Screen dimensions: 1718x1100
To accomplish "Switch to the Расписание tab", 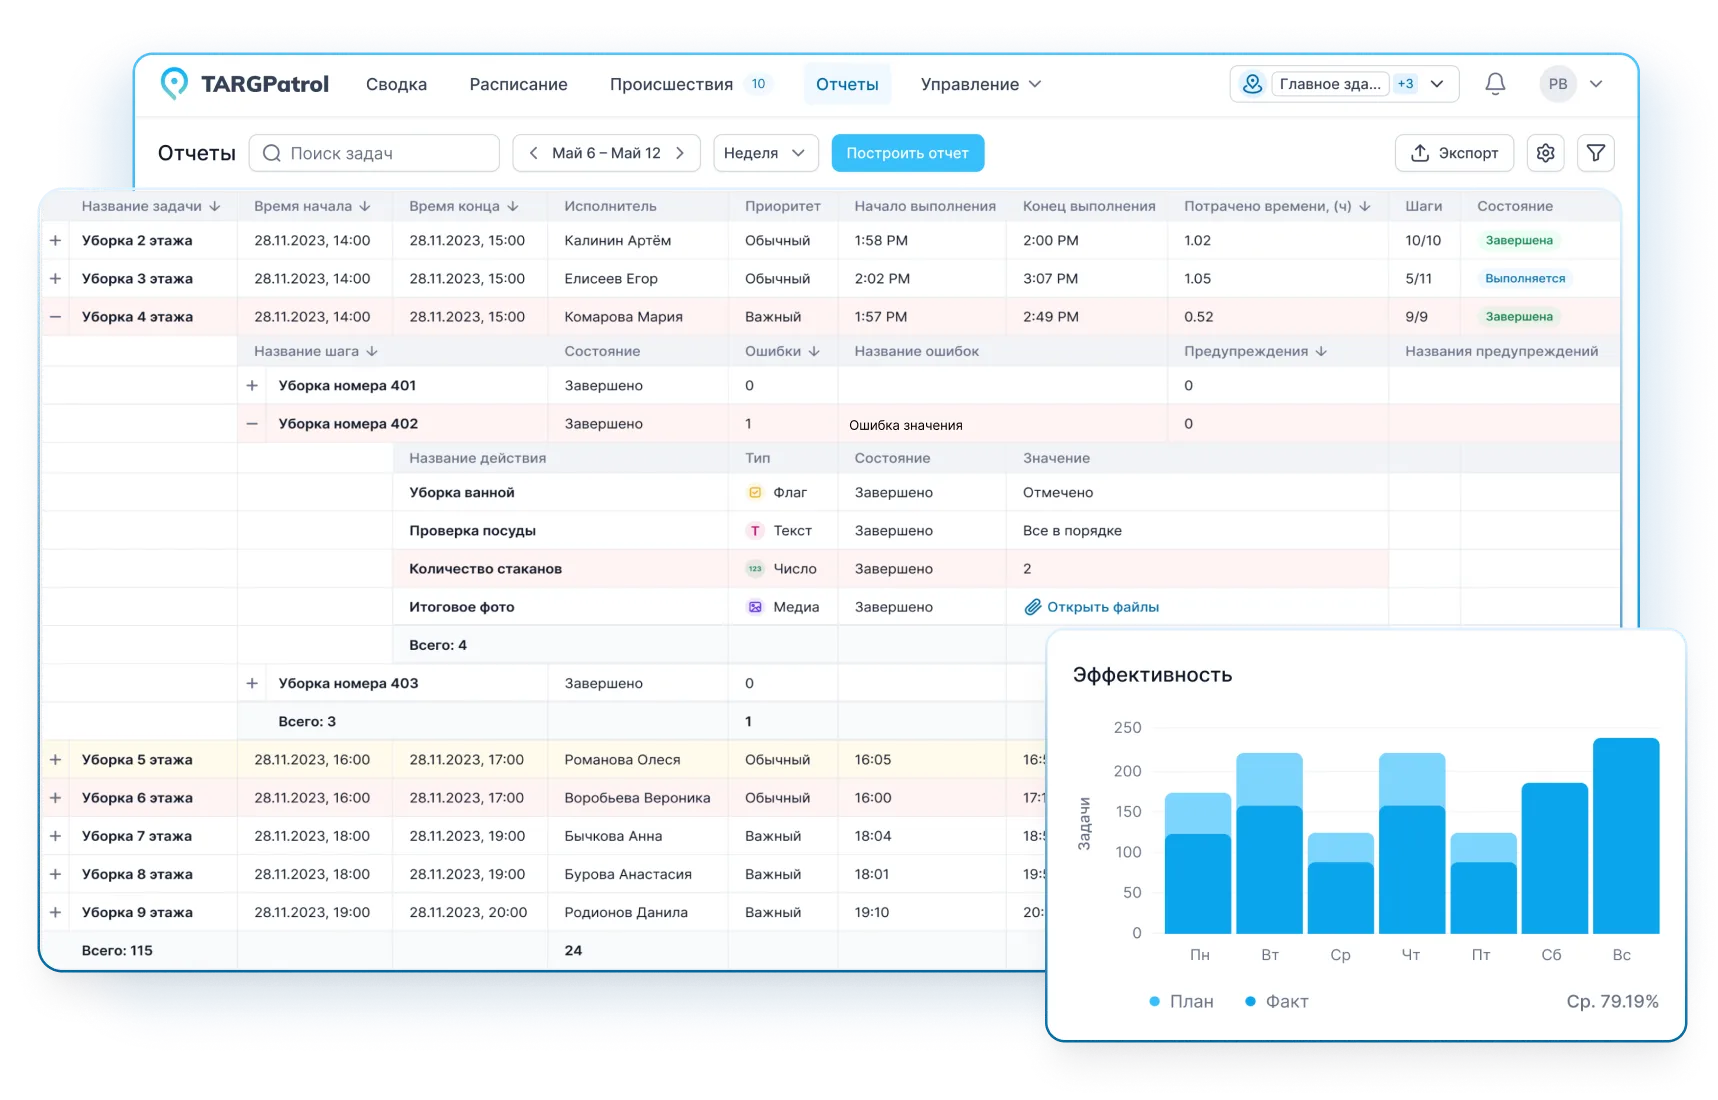I will (518, 84).
